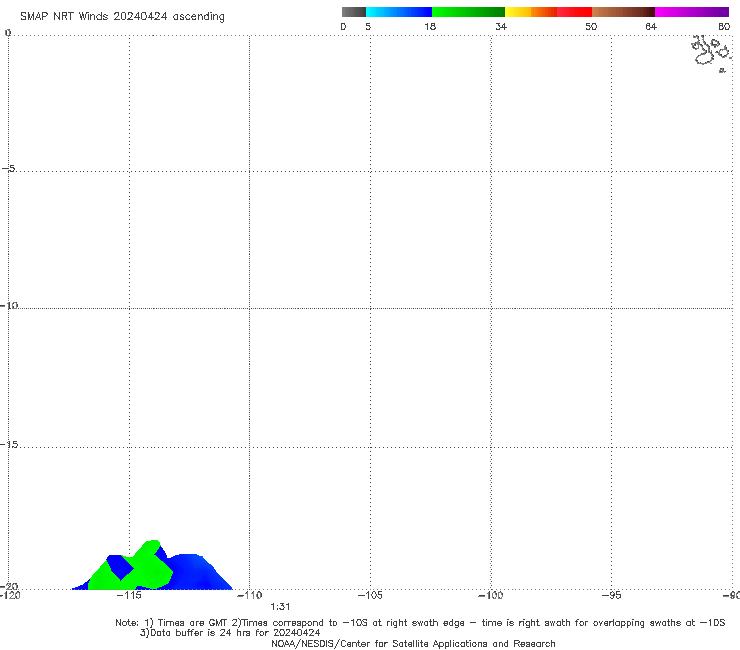Click the 'Data buffer is 24 hrs' note
This screenshot has height=650, width=740.
(x=230, y=633)
